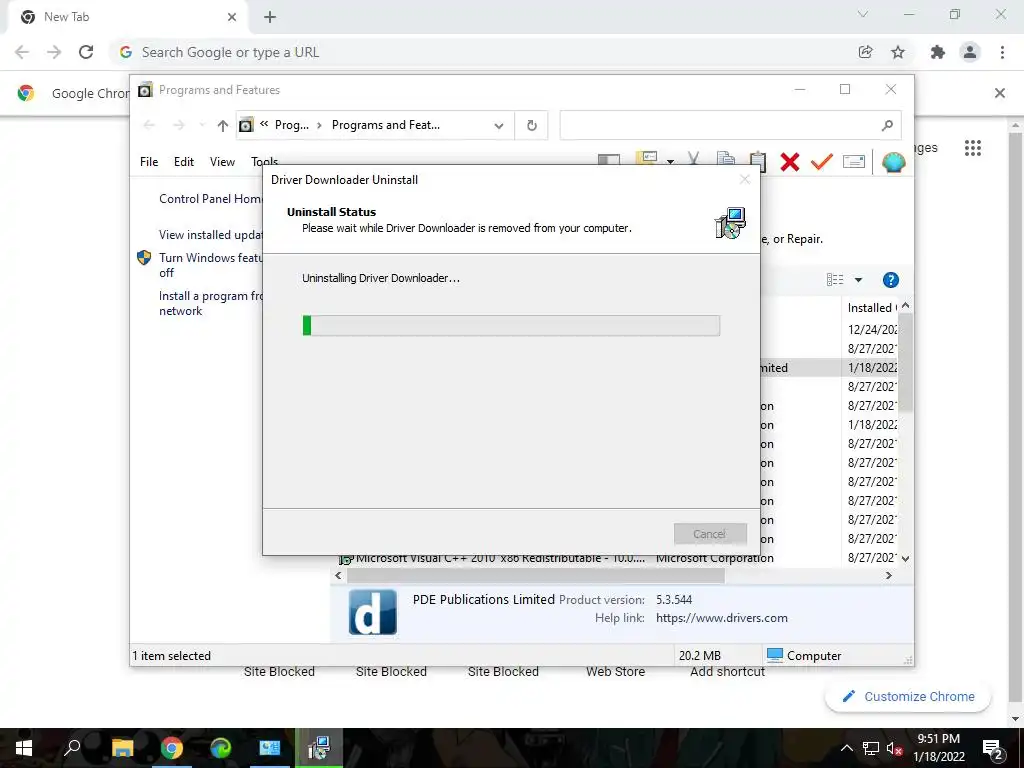Click the 'Prog...' breadcrumb segment
The width and height of the screenshot is (1024, 768).
[x=292, y=125]
